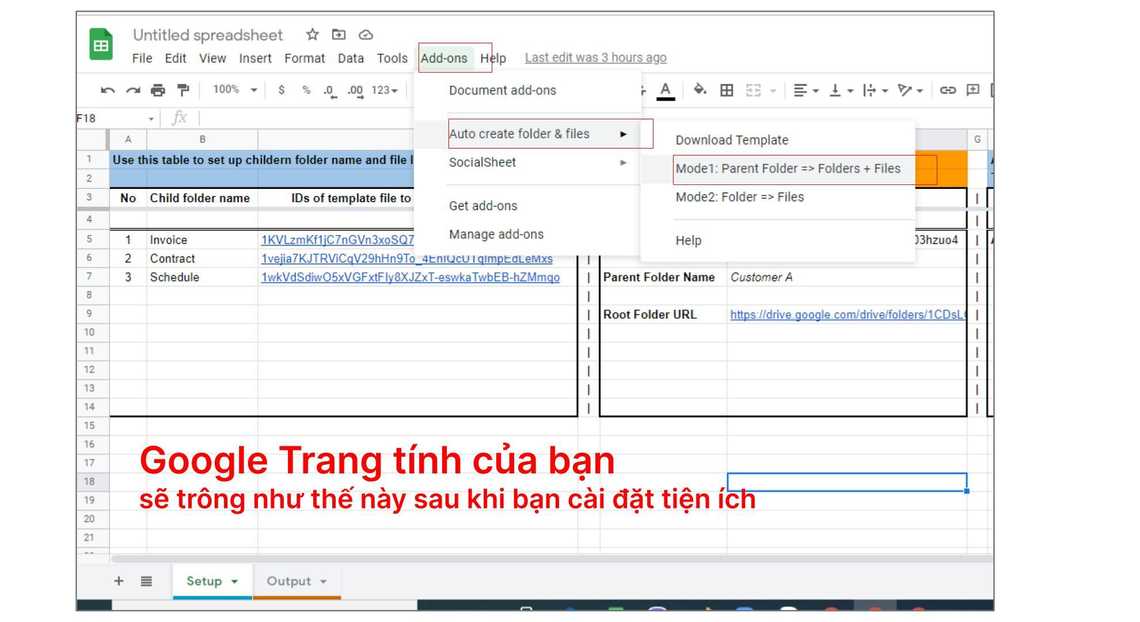Pick the text color underlined A swatch
The height and width of the screenshot is (622, 1140).
point(666,90)
